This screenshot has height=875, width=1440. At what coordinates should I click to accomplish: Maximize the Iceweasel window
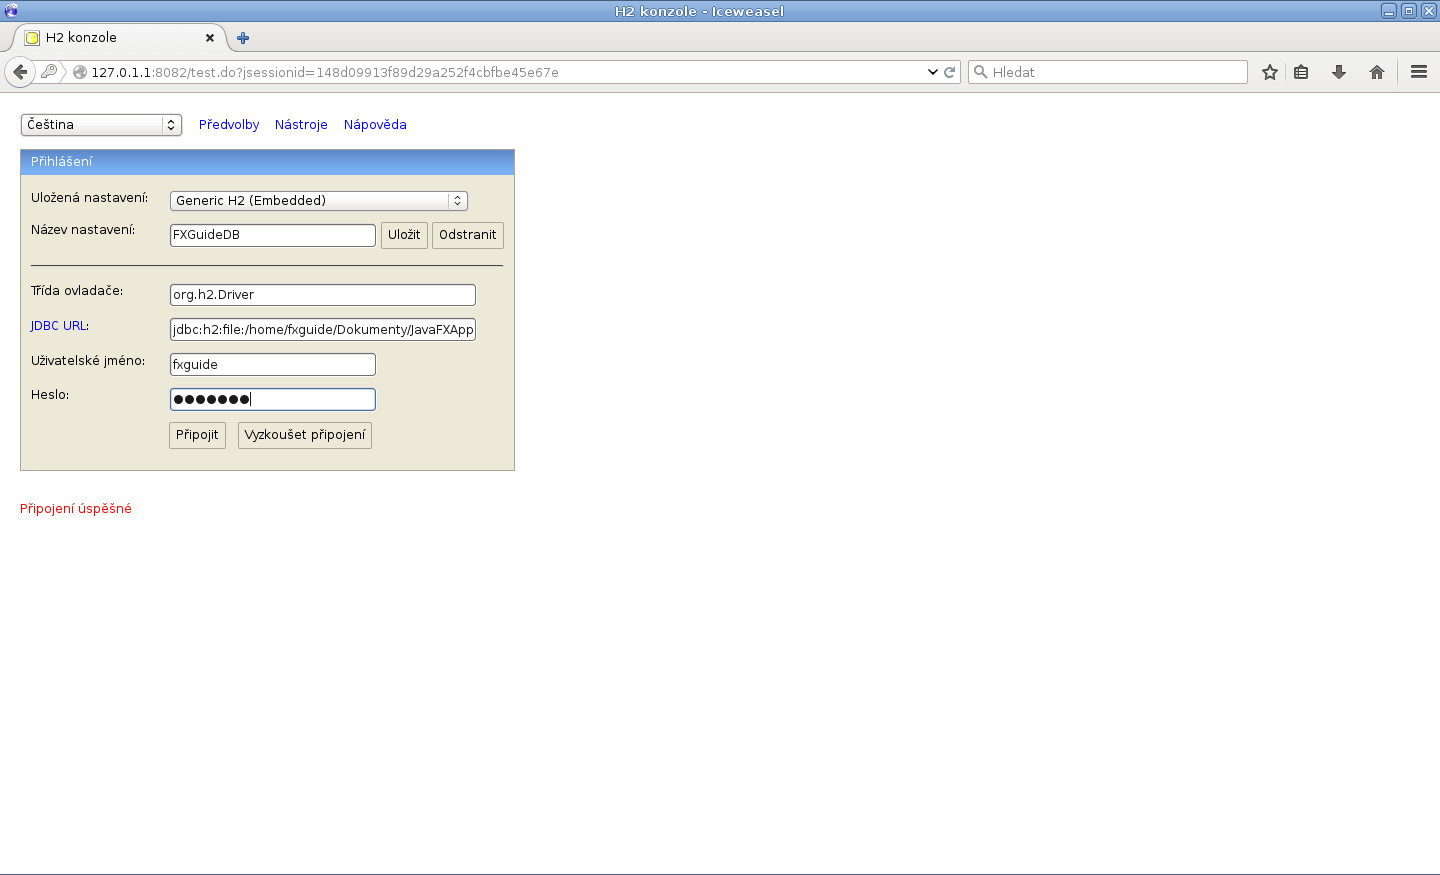pyautogui.click(x=1408, y=11)
